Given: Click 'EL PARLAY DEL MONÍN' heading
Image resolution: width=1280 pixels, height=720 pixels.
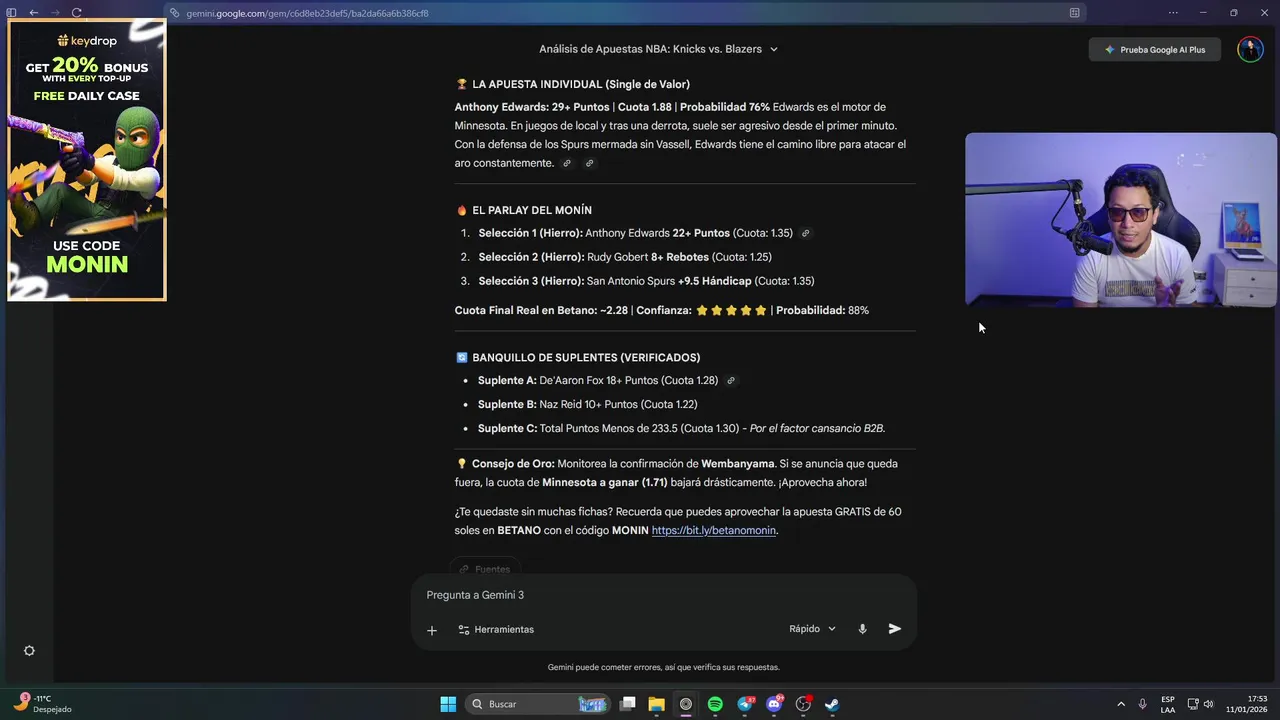Looking at the screenshot, I should point(532,210).
